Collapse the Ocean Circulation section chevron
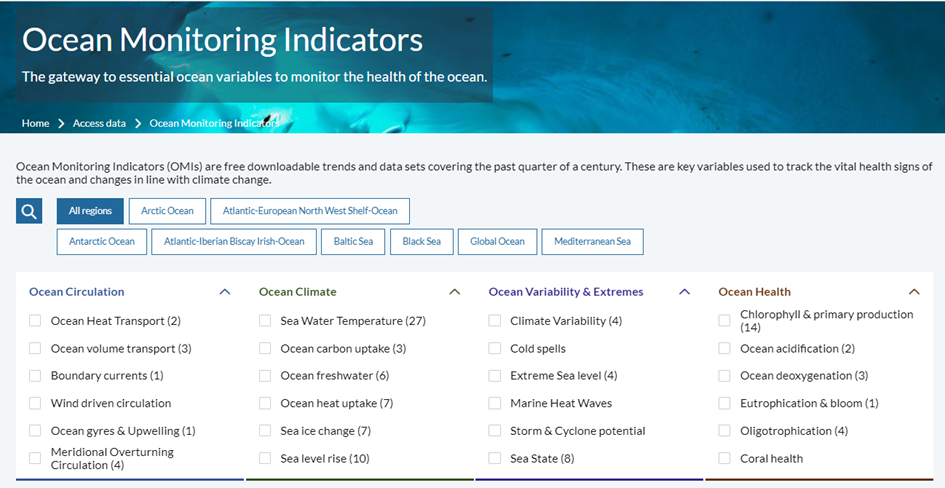The image size is (945, 488). coord(224,292)
